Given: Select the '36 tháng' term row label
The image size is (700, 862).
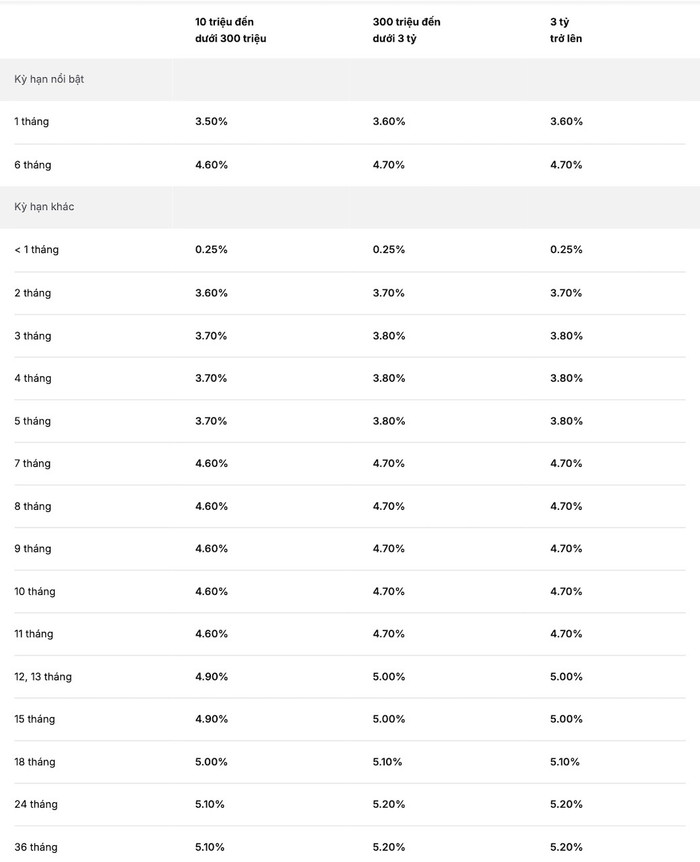Looking at the screenshot, I should pyautogui.click(x=36, y=847).
